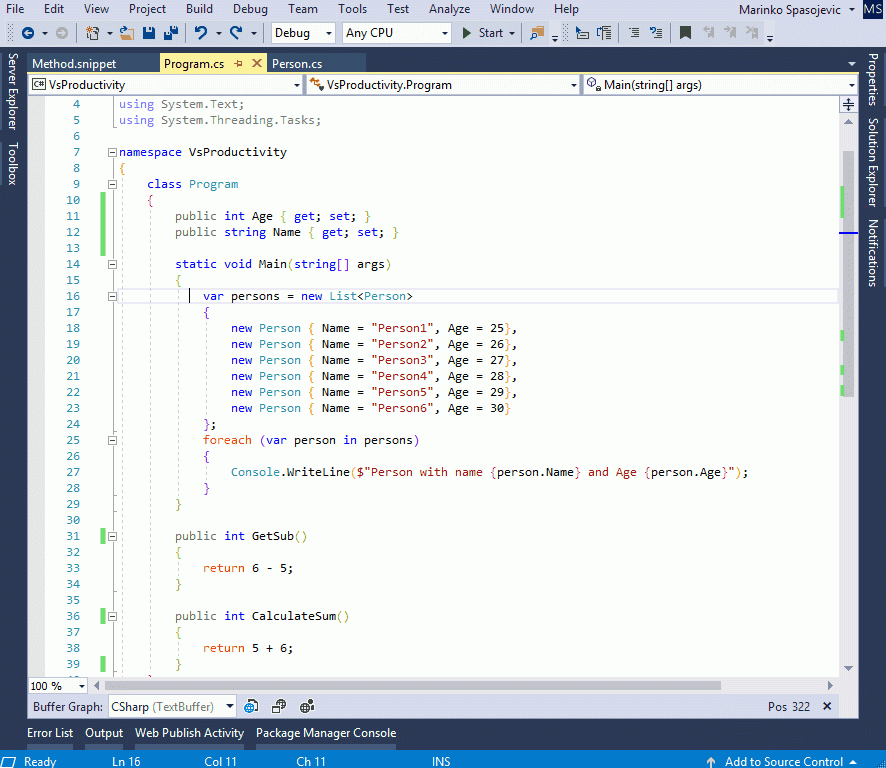Click the Open File folder icon

pyautogui.click(x=129, y=33)
